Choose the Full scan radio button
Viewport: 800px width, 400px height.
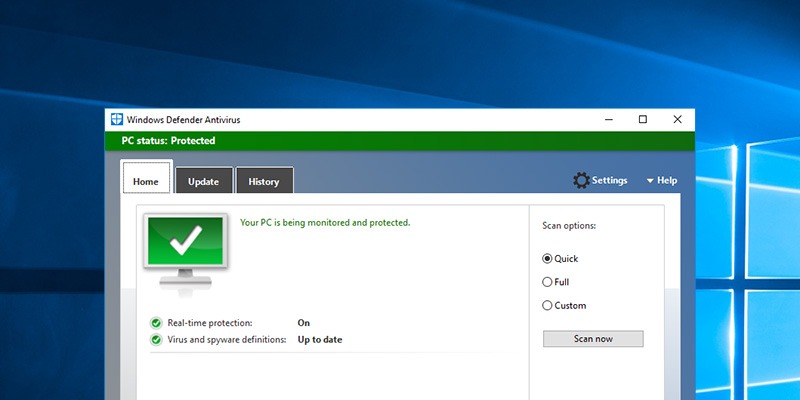[x=547, y=282]
